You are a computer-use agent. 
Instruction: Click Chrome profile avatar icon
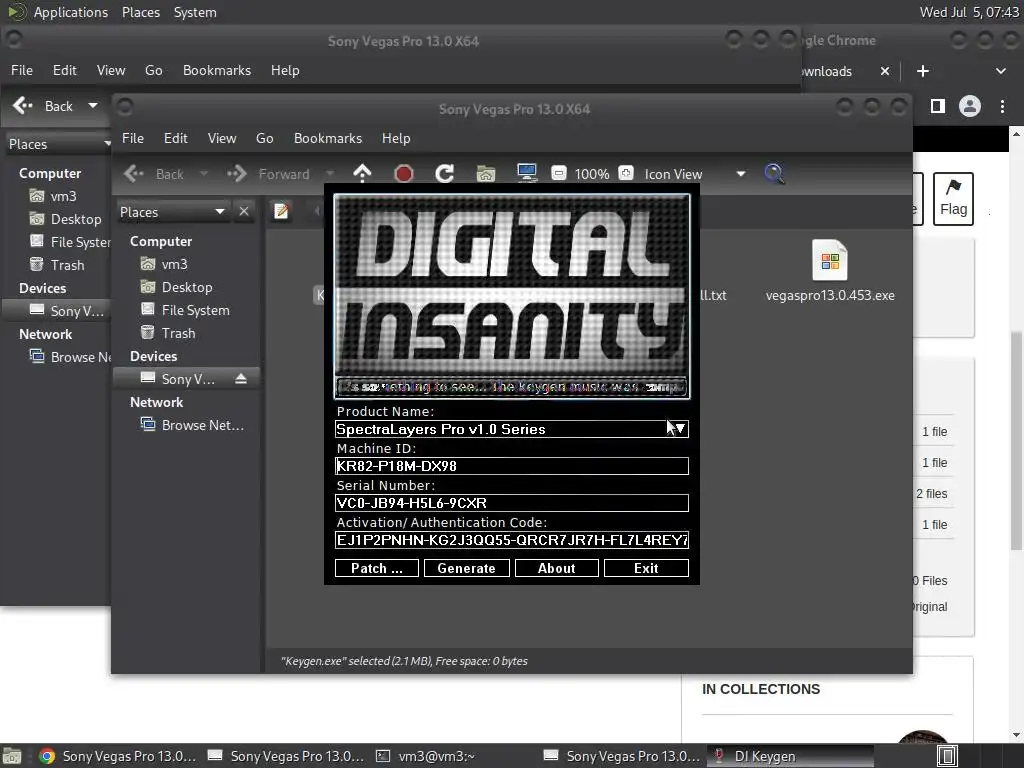(x=970, y=106)
